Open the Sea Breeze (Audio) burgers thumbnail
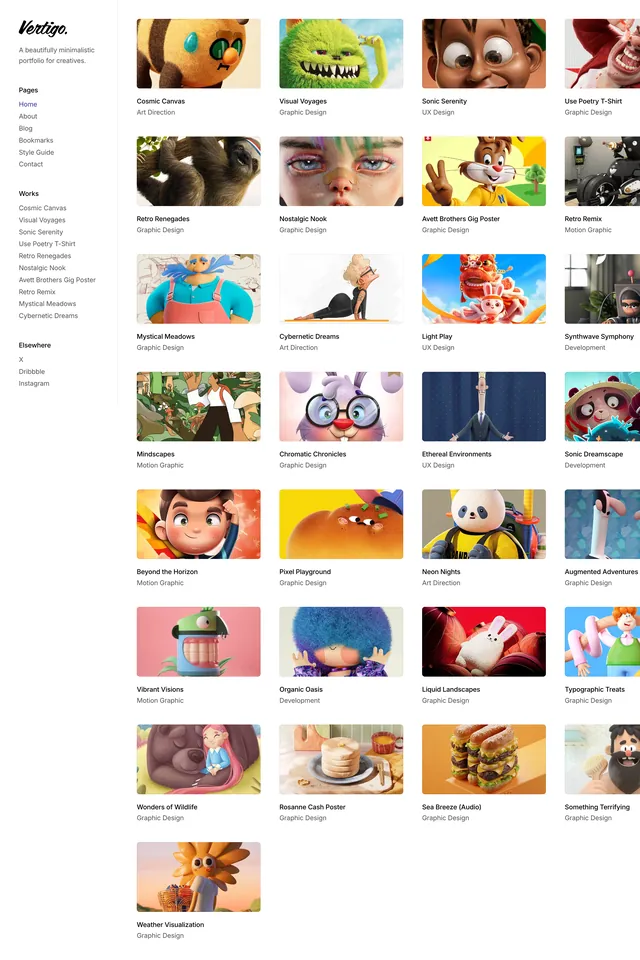Image resolution: width=640 pixels, height=960 pixels. pyautogui.click(x=484, y=759)
